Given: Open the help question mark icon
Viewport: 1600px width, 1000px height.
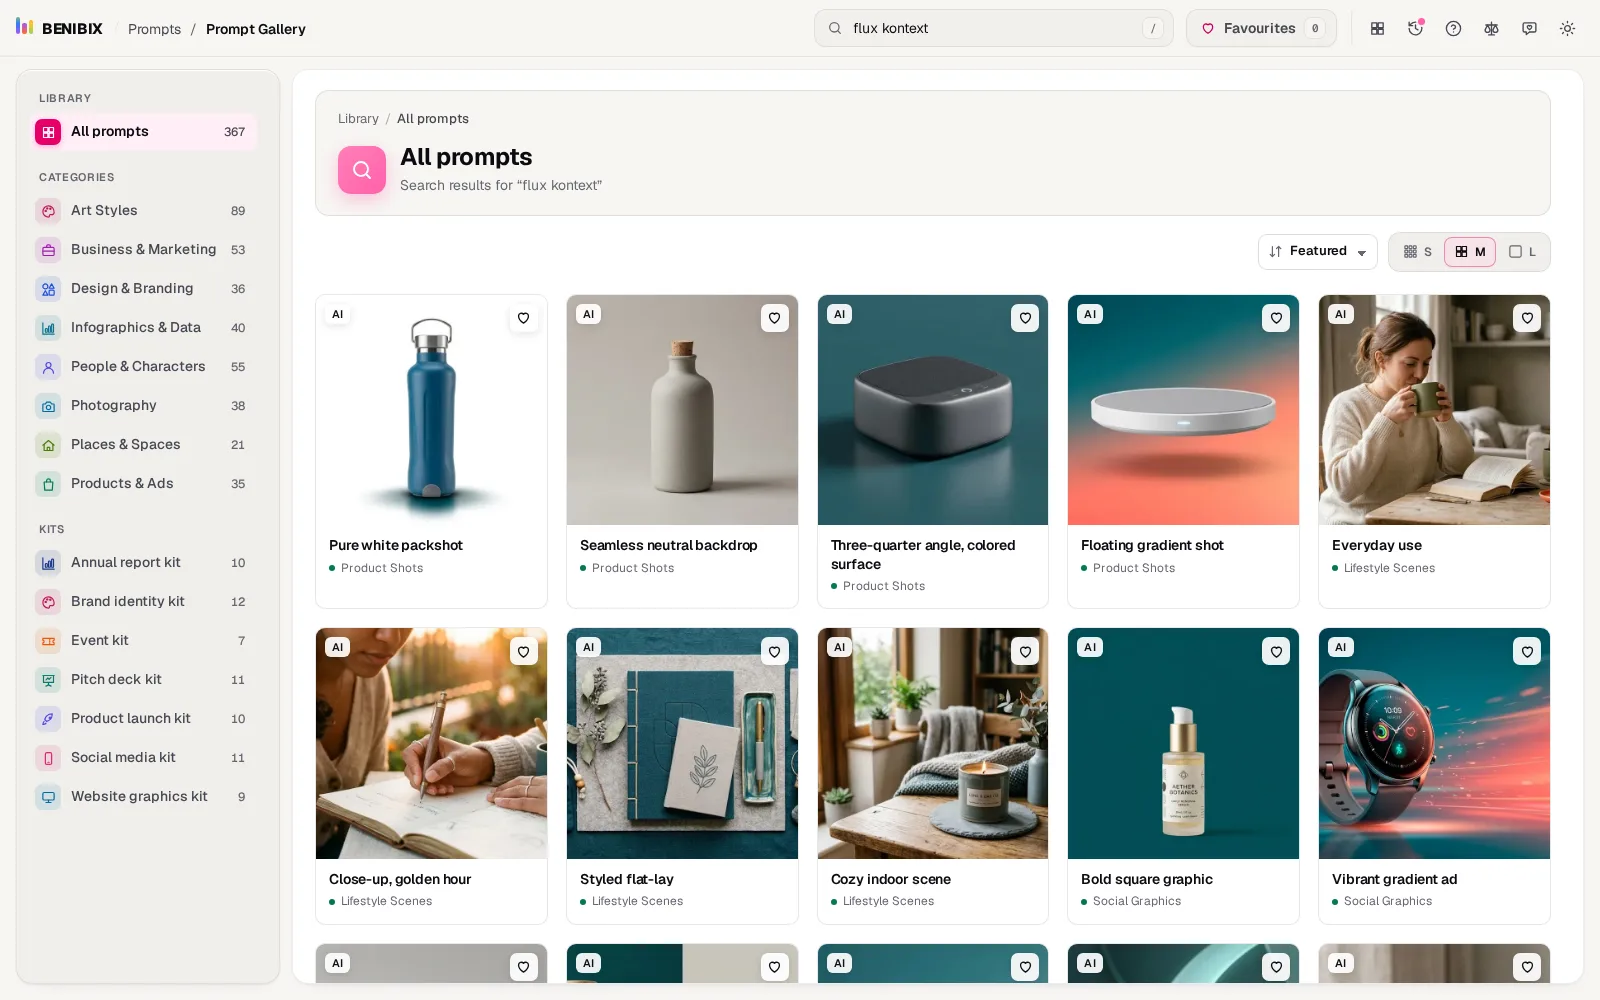Looking at the screenshot, I should coord(1453,29).
